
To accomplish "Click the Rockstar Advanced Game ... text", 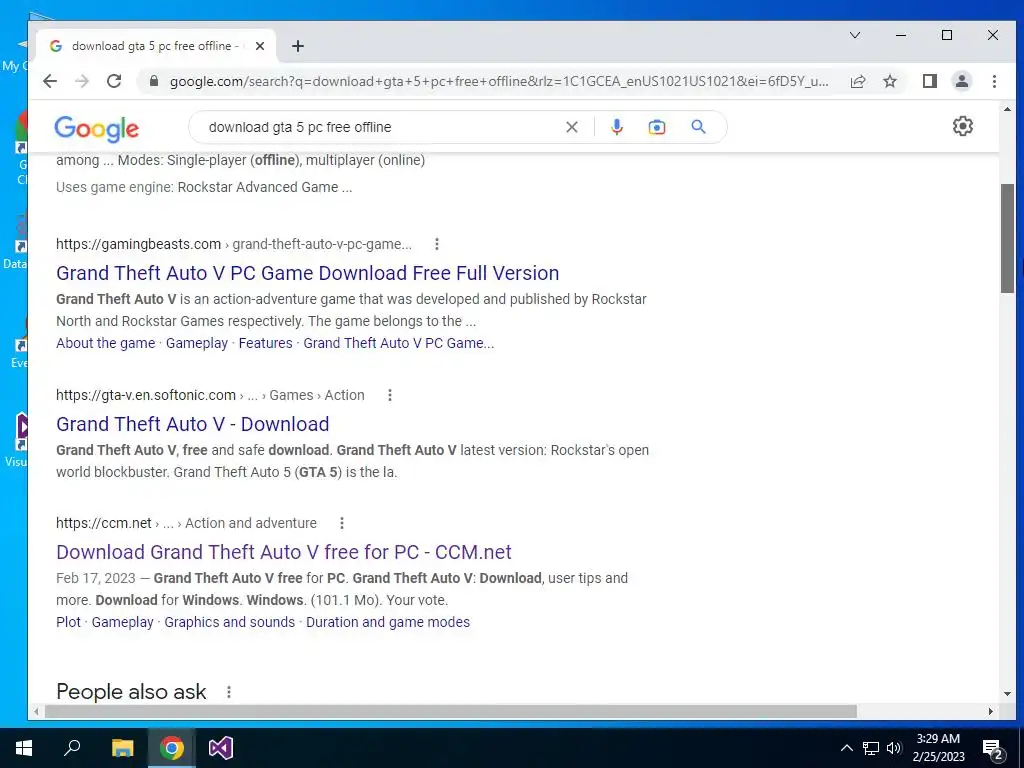I will pyautogui.click(x=264, y=187).
